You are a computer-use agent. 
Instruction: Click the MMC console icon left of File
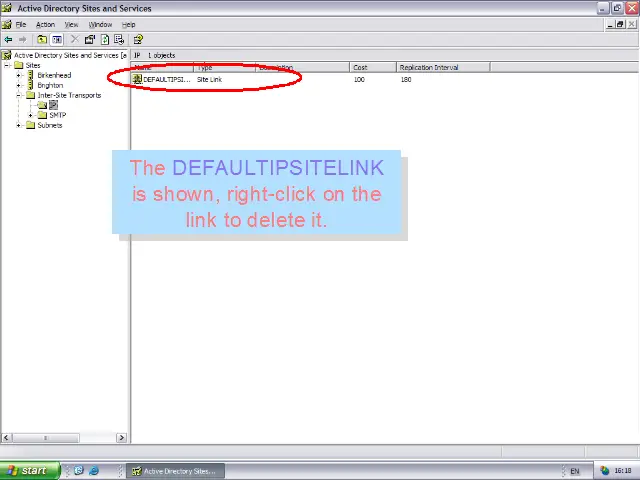pos(7,24)
